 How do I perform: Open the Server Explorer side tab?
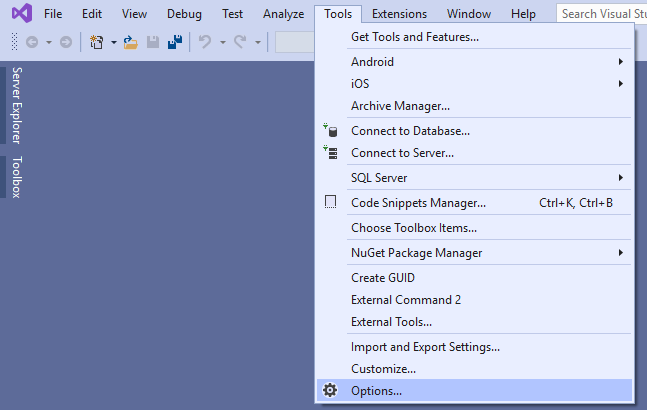17,105
